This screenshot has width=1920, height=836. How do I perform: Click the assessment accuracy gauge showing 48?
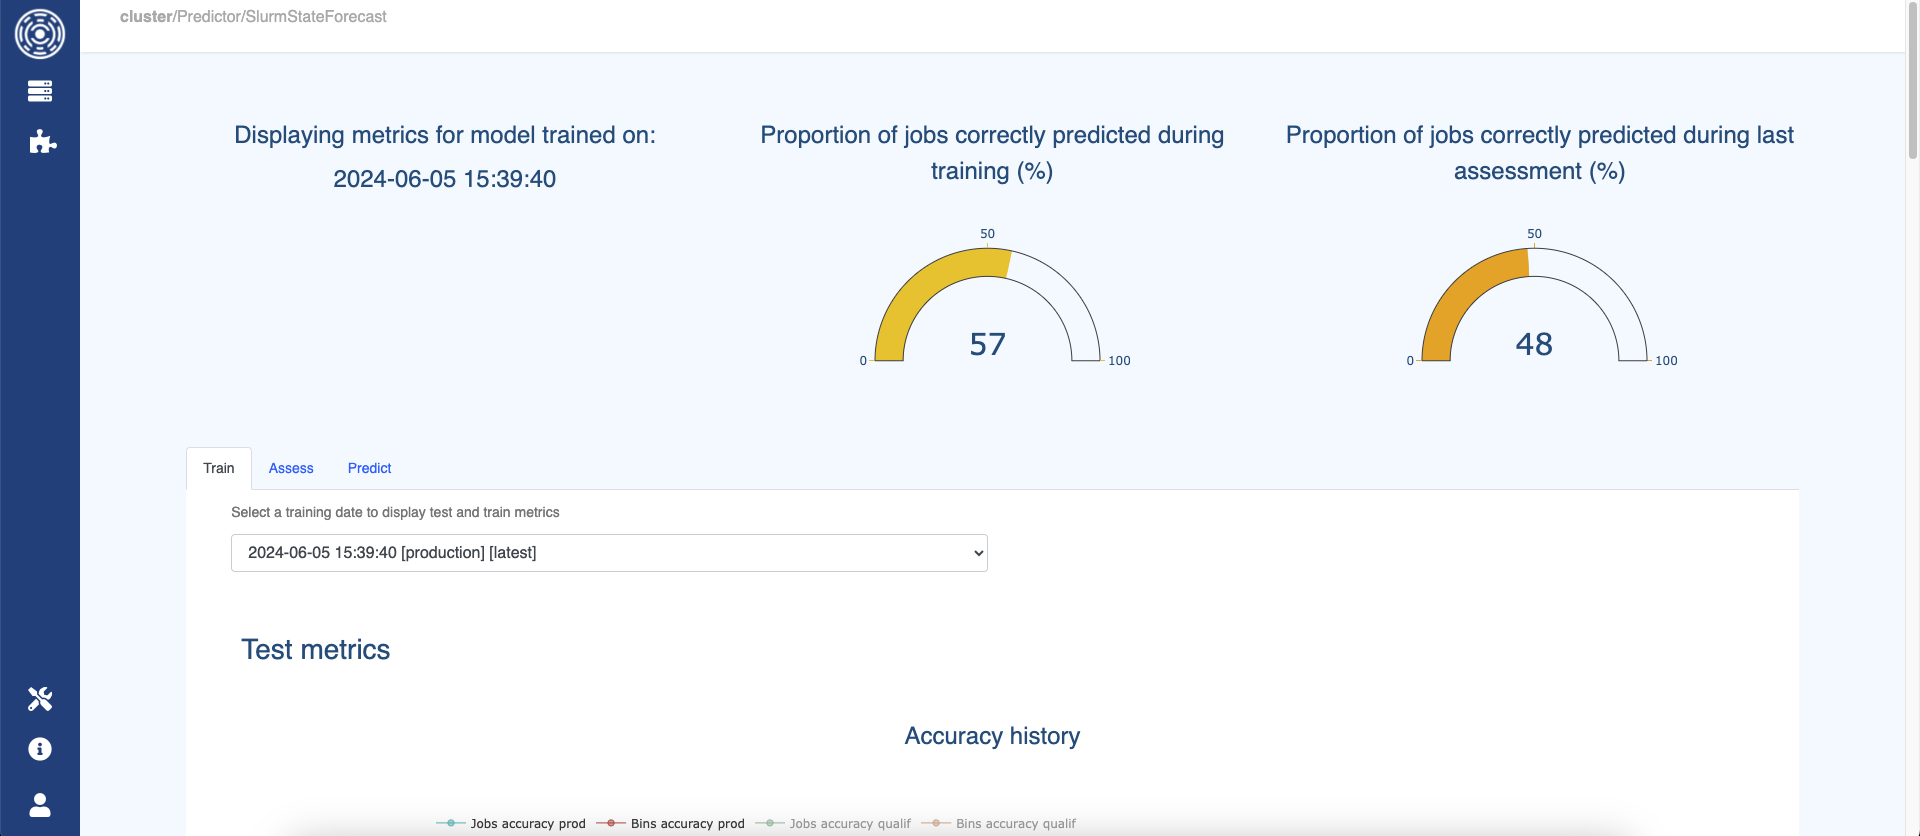pyautogui.click(x=1534, y=310)
